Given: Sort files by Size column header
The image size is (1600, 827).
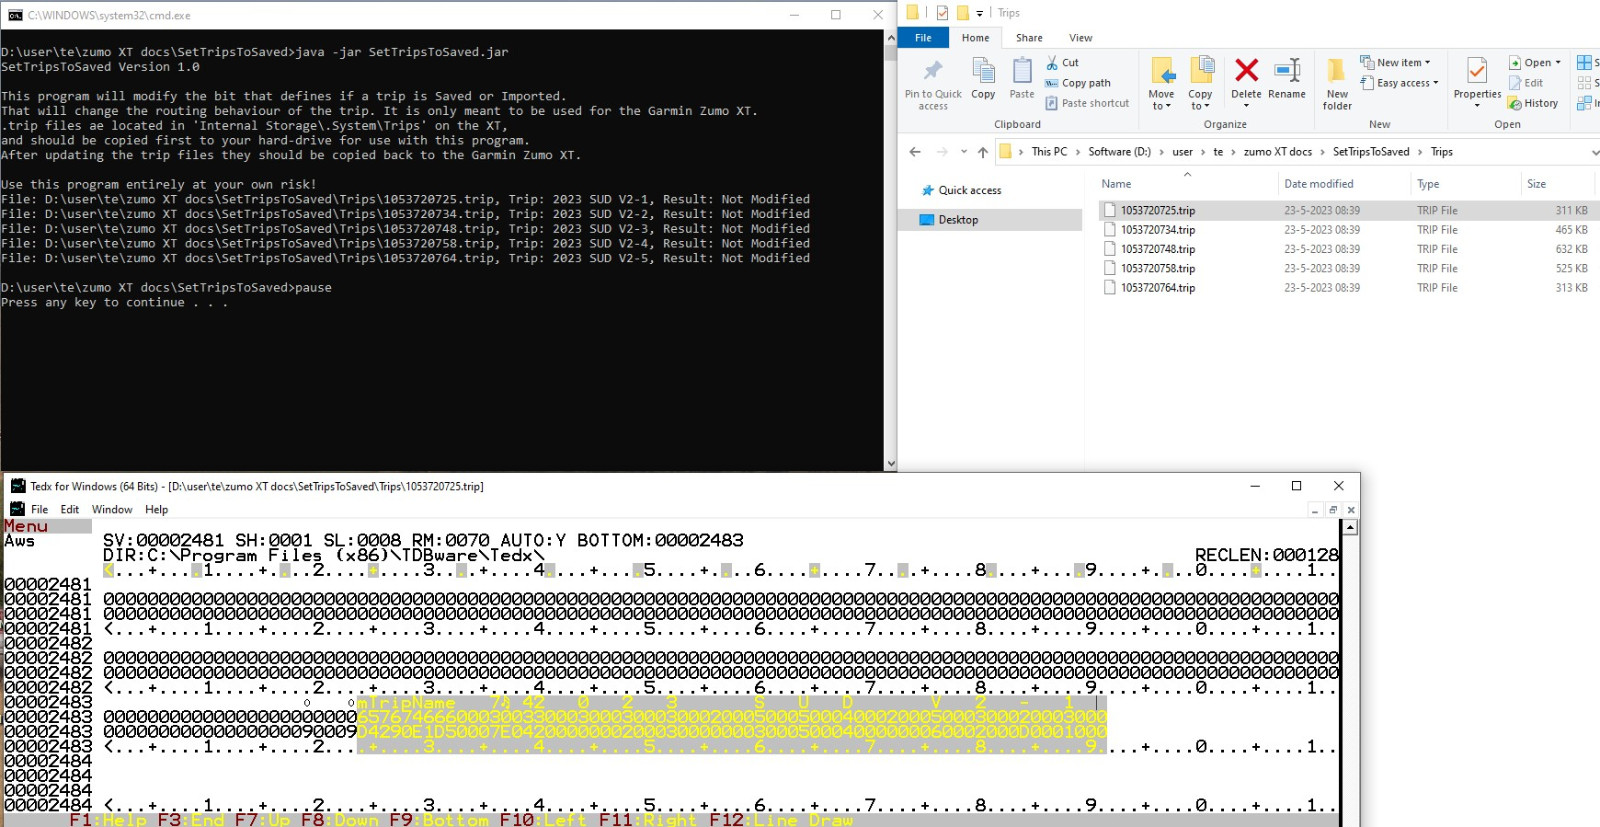Looking at the screenshot, I should pos(1536,184).
